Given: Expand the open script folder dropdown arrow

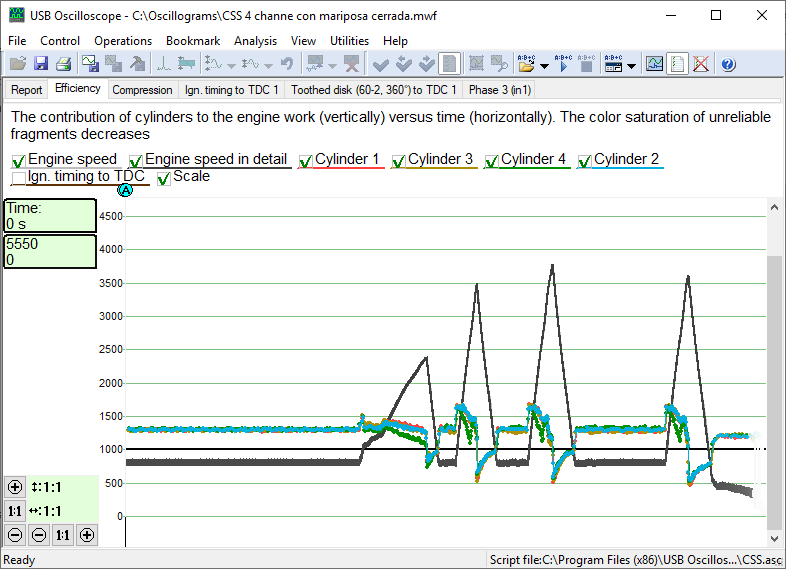Looking at the screenshot, I should 544,66.
